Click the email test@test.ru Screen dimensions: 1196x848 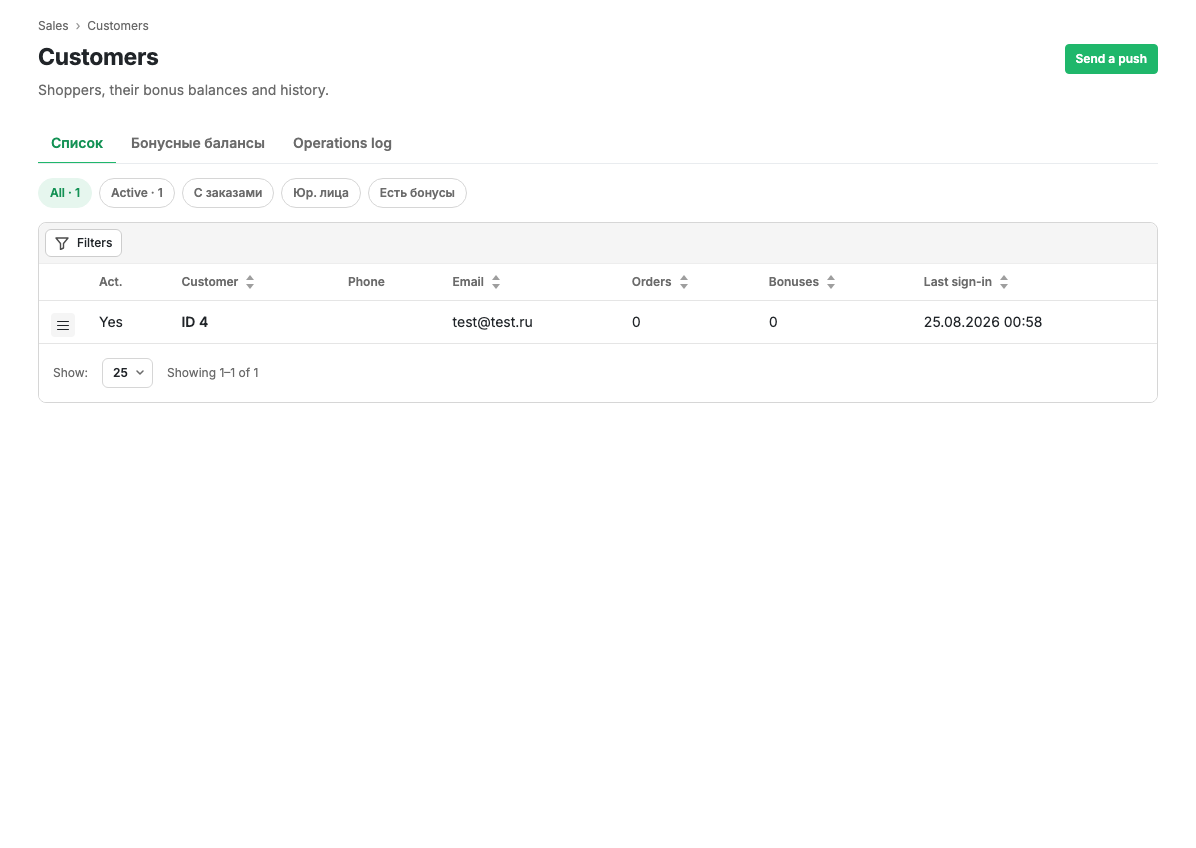click(492, 322)
